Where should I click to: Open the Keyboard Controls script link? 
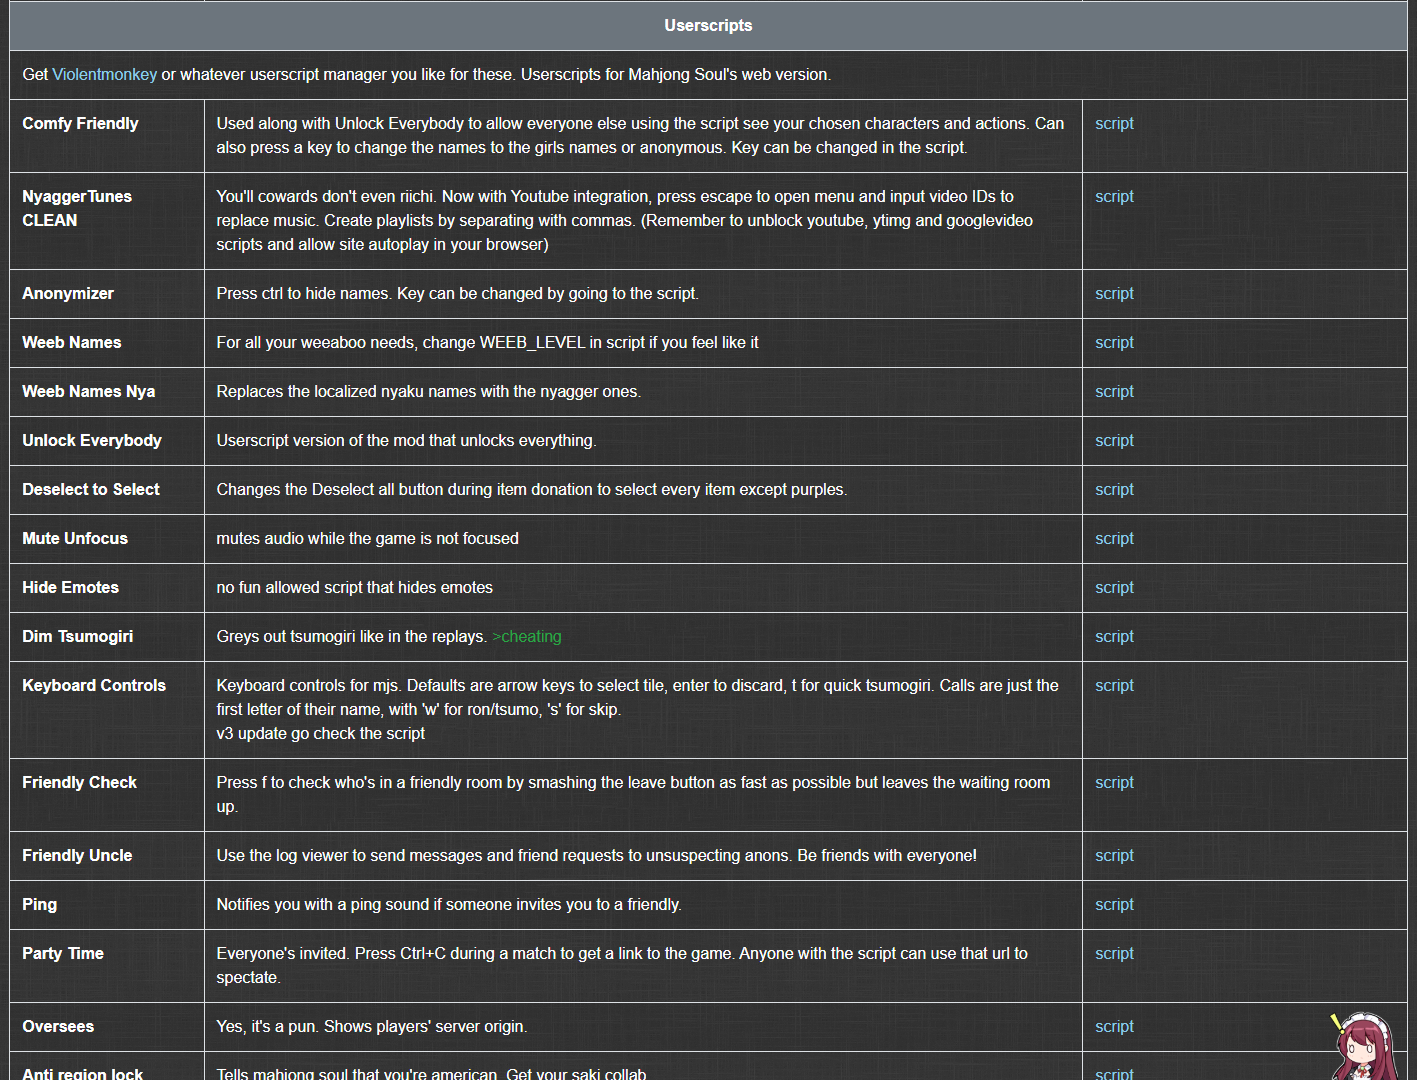pos(1114,685)
